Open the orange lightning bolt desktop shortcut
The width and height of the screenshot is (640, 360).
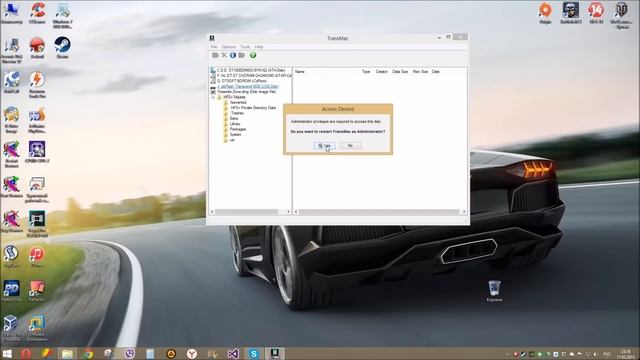[x=37, y=85]
